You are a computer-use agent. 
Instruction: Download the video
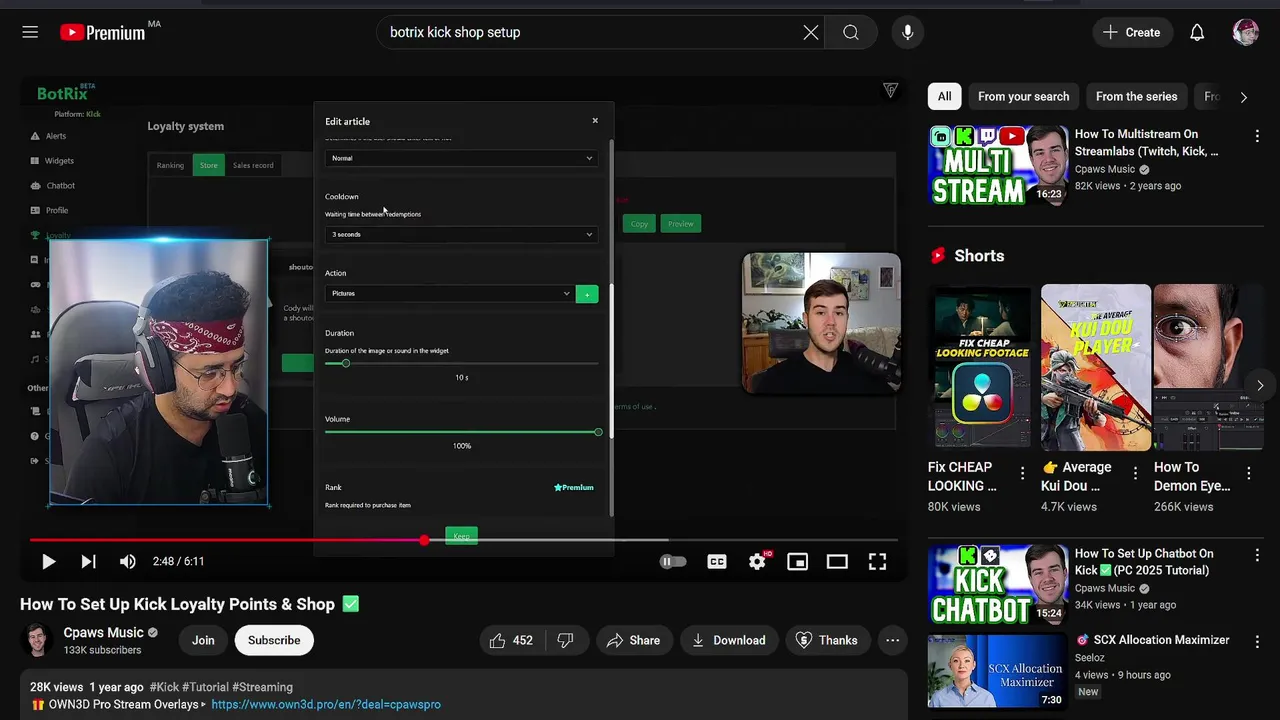tap(729, 640)
